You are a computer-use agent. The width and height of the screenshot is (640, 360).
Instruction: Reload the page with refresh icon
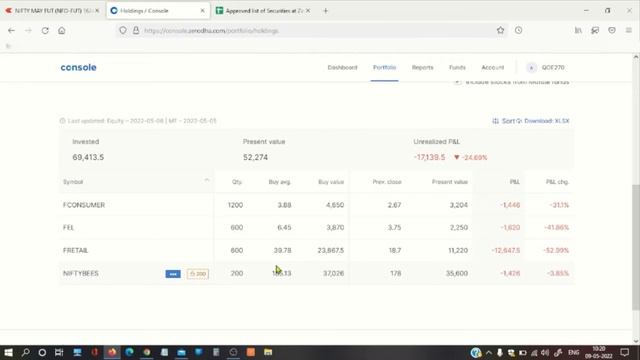click(x=45, y=31)
